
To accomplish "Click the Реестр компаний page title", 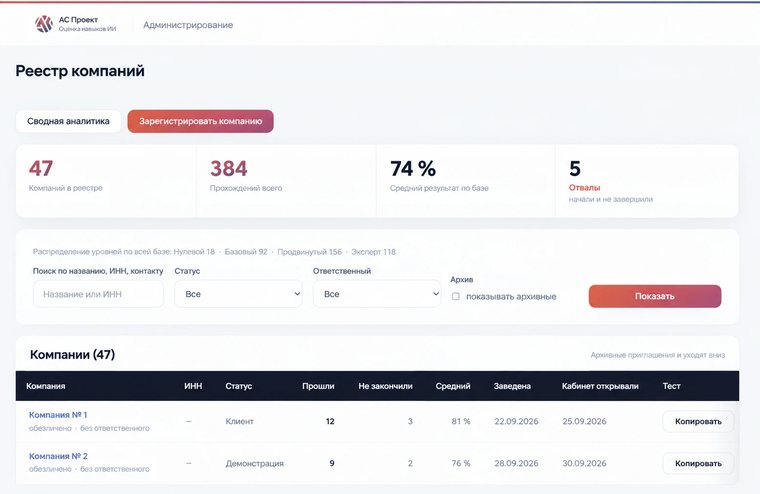I will tap(80, 71).
